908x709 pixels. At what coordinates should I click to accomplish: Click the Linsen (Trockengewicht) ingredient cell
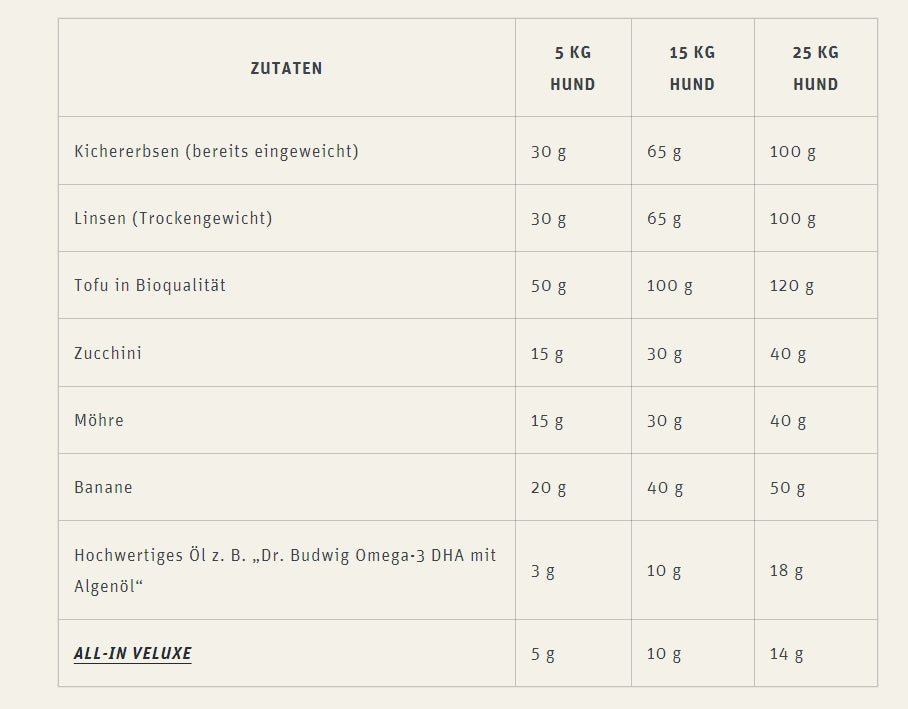pyautogui.click(x=287, y=218)
